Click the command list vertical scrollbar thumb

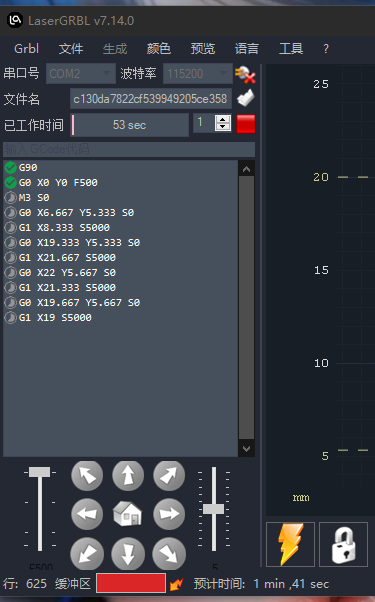click(246, 308)
